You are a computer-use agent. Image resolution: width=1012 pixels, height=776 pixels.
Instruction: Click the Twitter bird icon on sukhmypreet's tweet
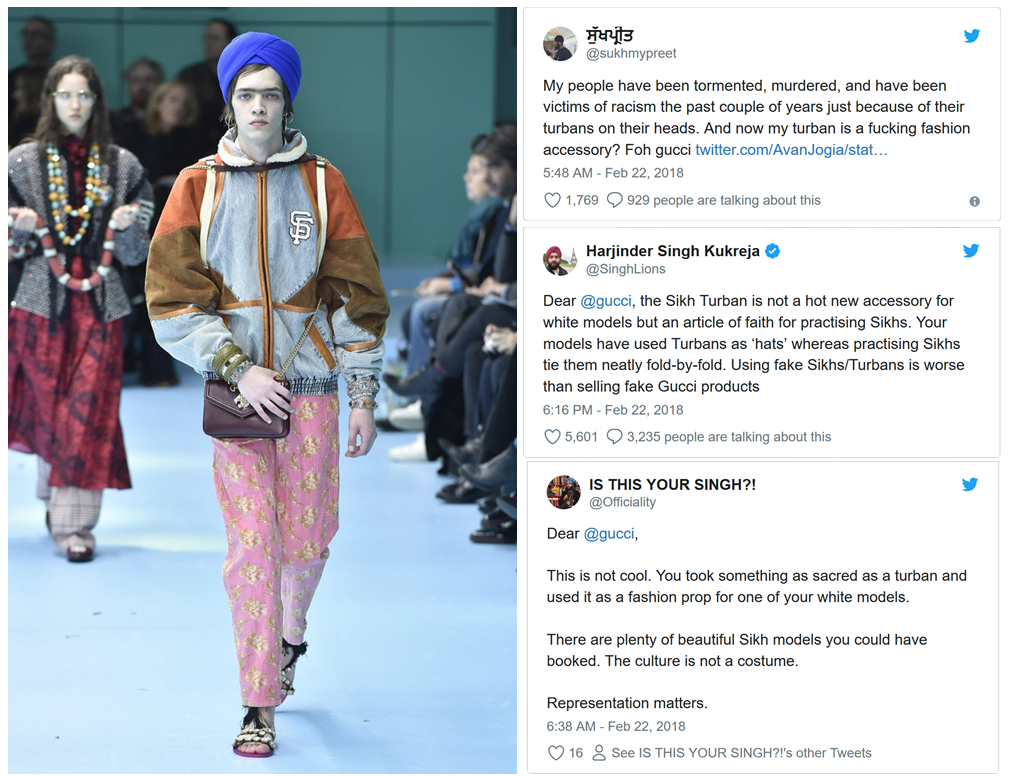(971, 36)
